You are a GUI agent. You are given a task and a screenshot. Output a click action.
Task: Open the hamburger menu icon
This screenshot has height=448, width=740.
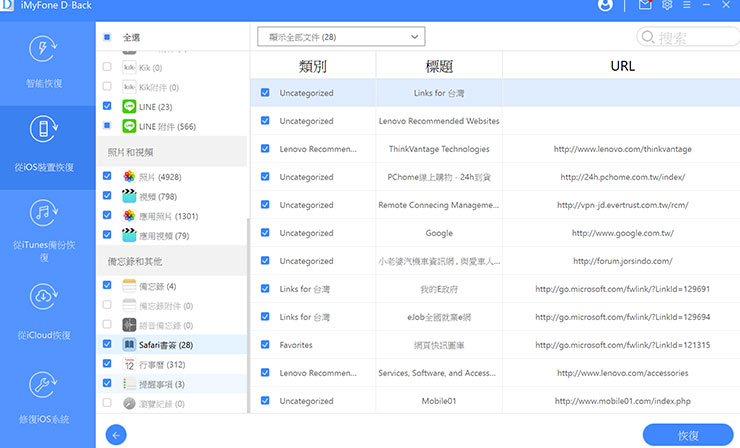pos(687,5)
